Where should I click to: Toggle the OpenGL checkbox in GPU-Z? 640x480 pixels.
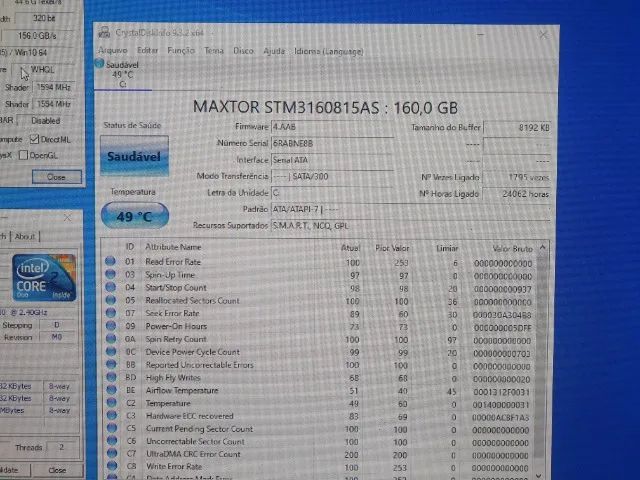23,155
